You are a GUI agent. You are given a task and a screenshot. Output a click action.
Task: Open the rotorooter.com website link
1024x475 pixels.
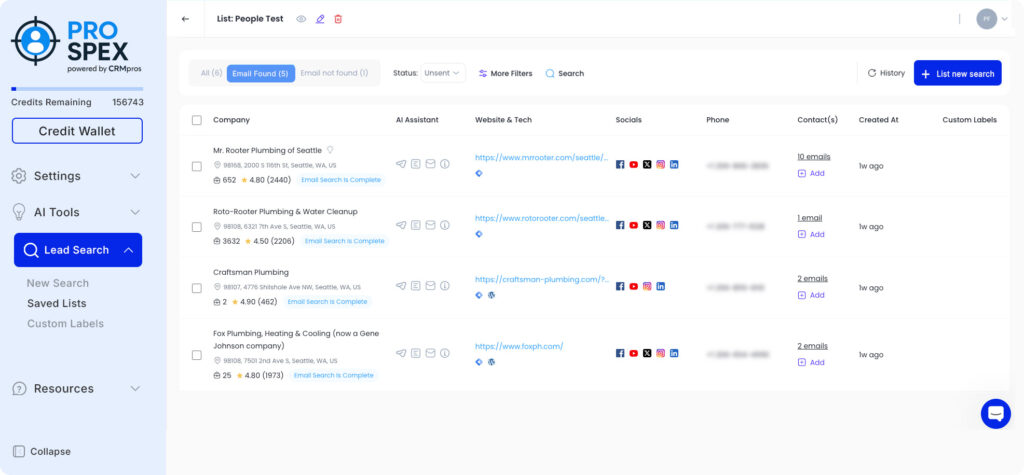(x=542, y=218)
